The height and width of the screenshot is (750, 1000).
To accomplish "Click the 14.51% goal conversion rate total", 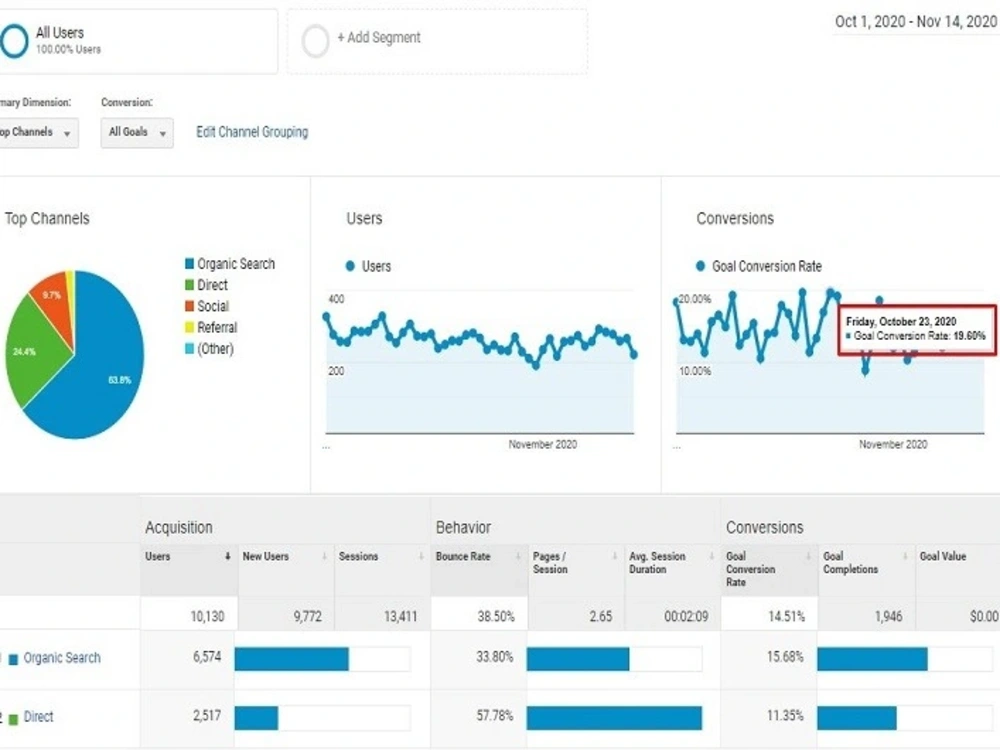I will [x=786, y=616].
